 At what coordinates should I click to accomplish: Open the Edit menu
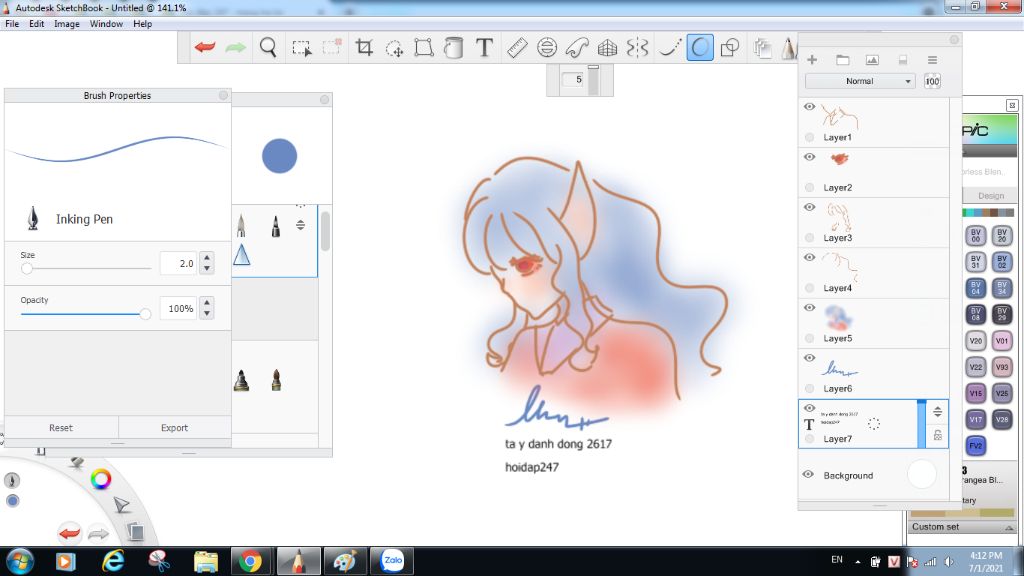37,24
